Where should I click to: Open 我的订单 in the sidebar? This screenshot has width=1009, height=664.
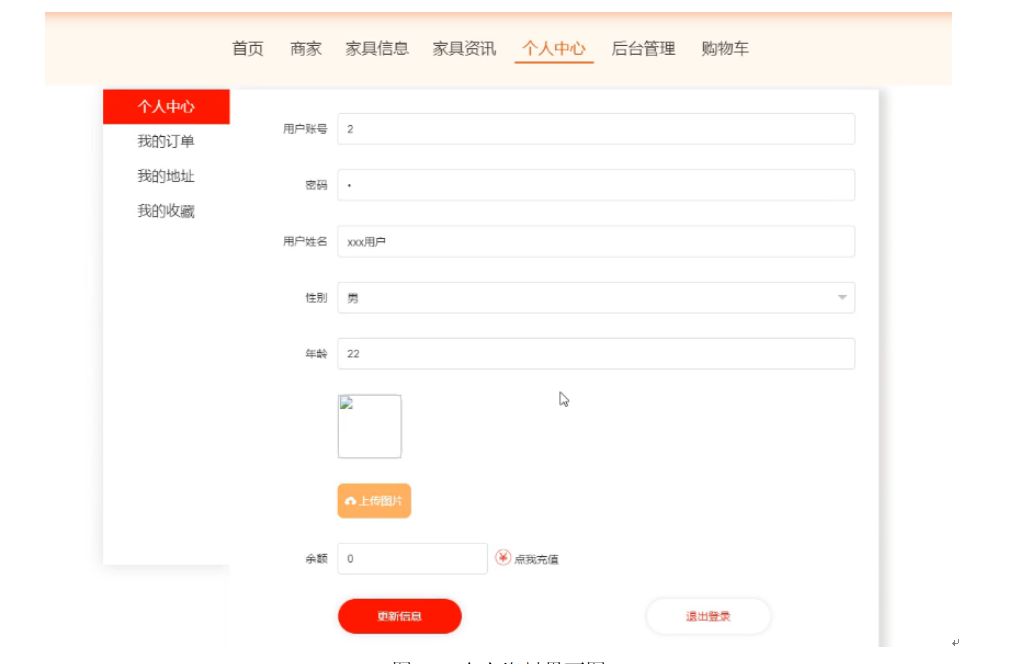click(x=166, y=142)
